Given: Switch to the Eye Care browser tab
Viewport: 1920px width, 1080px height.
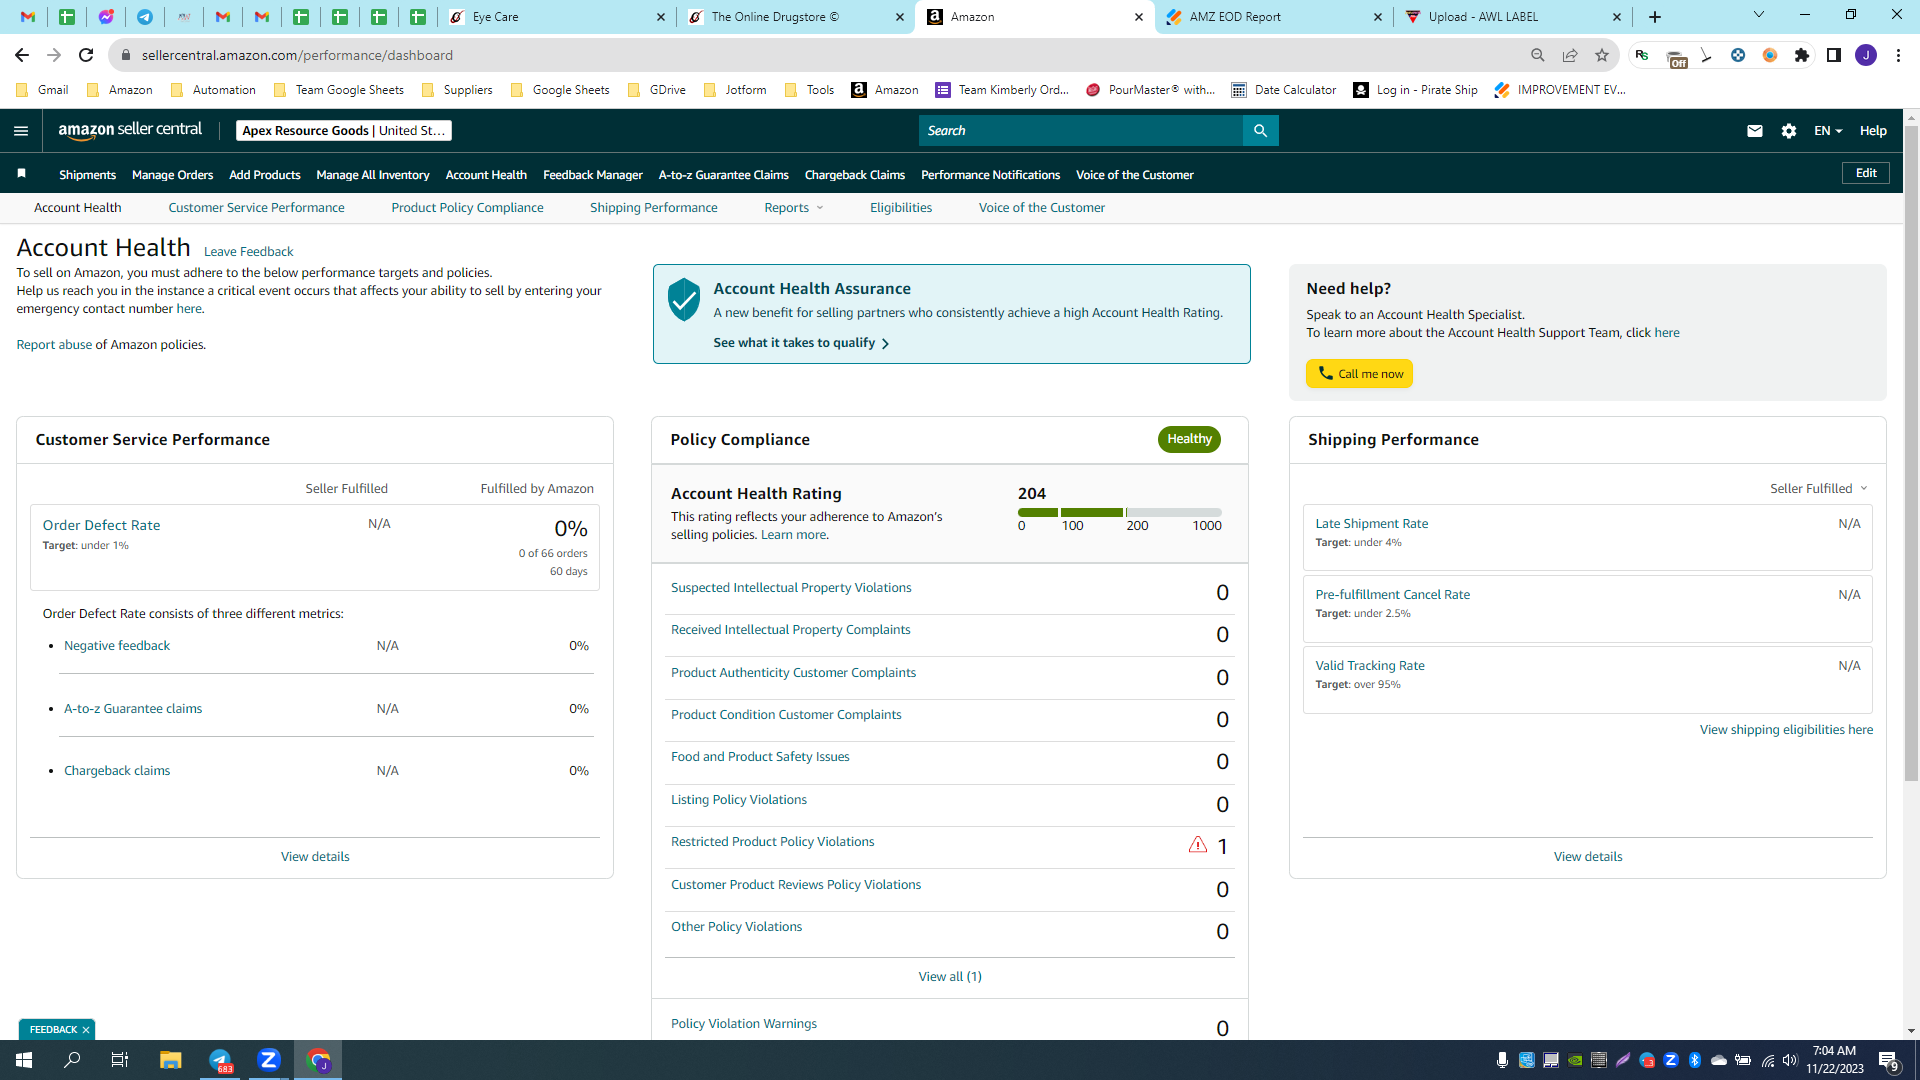Looking at the screenshot, I should click(x=555, y=17).
